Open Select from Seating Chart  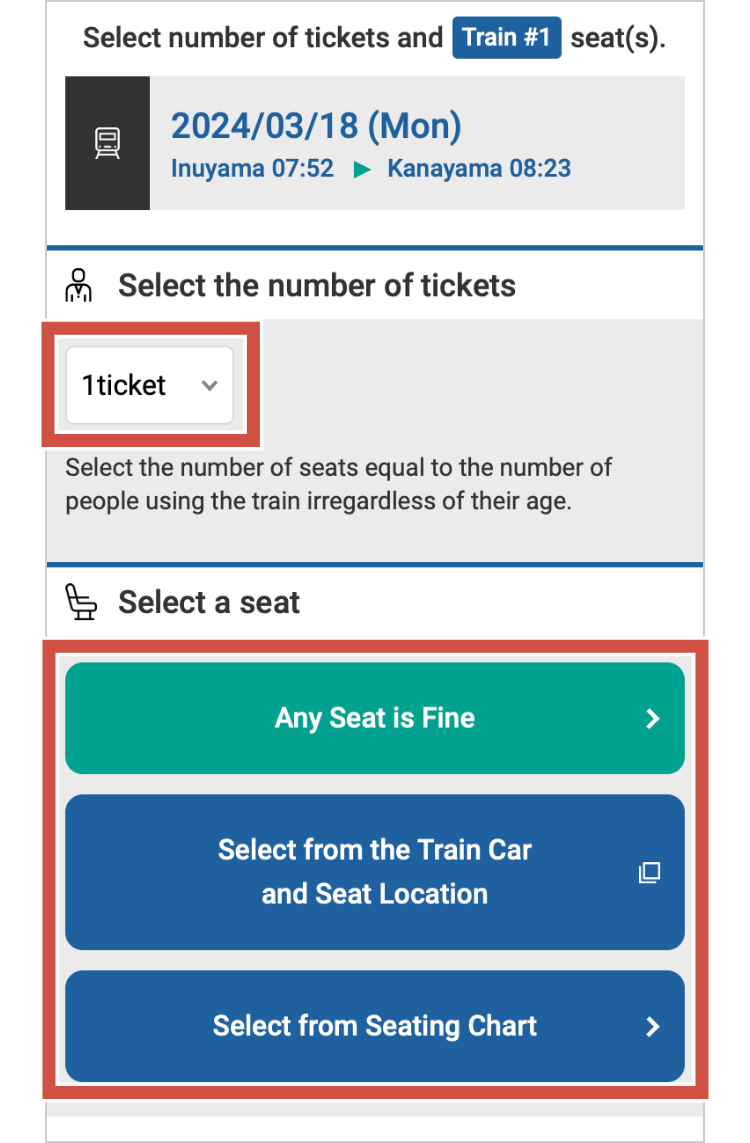(x=374, y=1026)
